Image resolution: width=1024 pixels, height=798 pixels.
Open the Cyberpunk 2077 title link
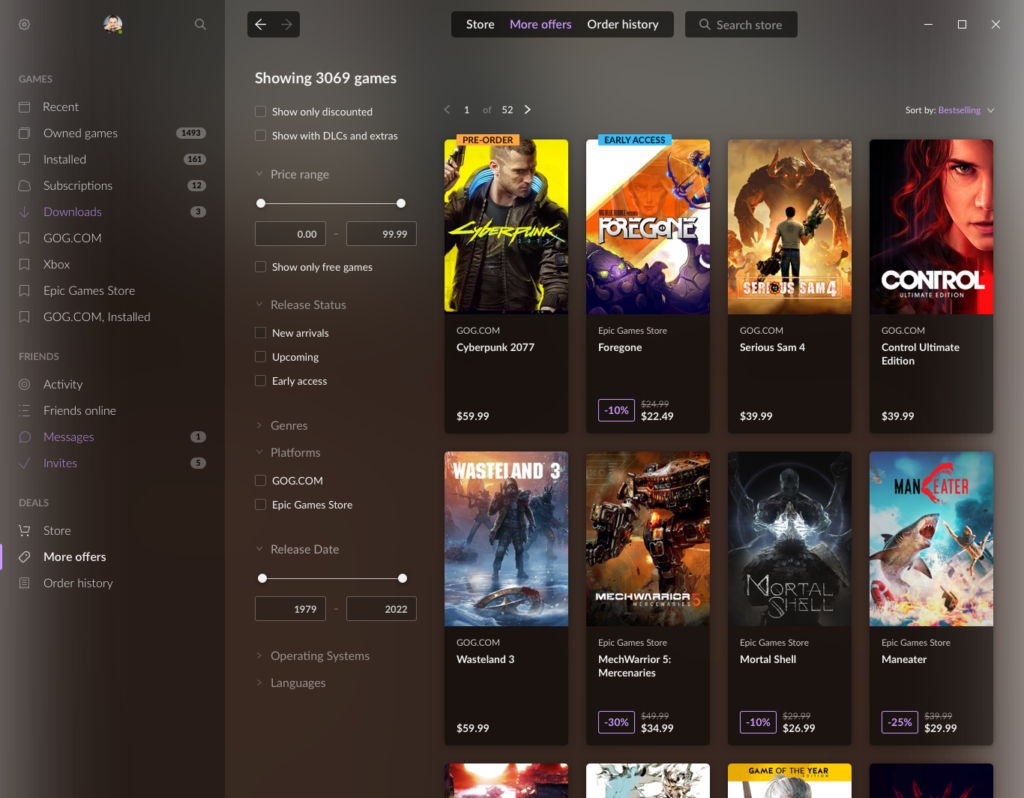pos(495,348)
